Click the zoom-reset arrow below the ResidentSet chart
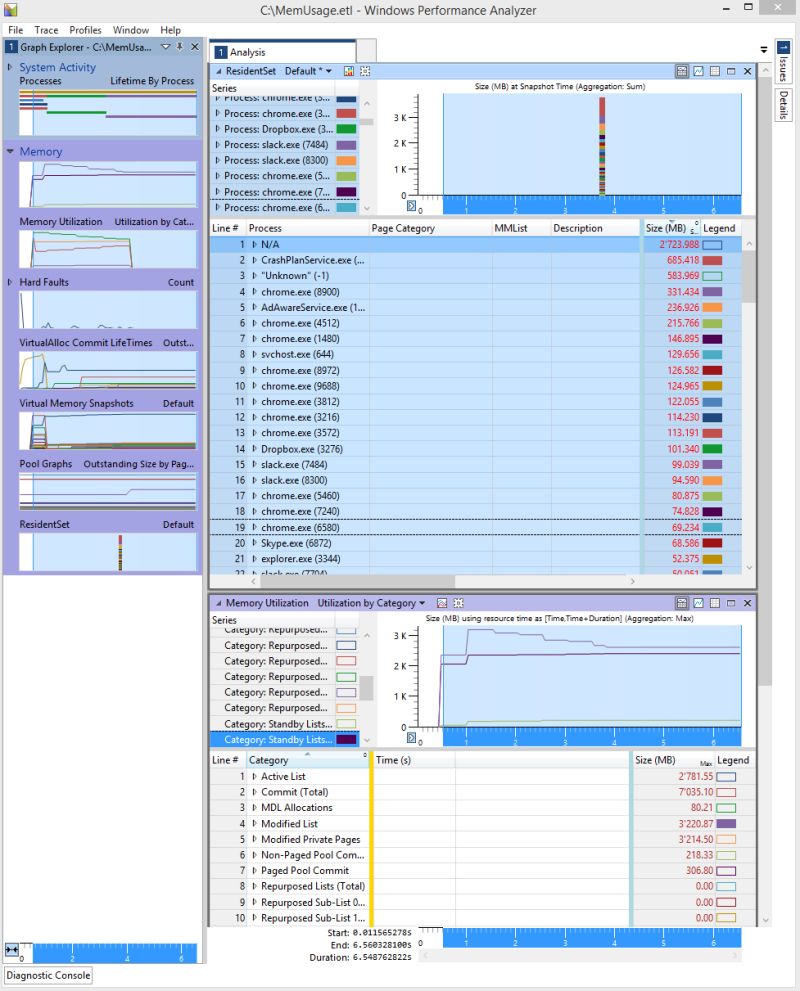 tap(412, 205)
